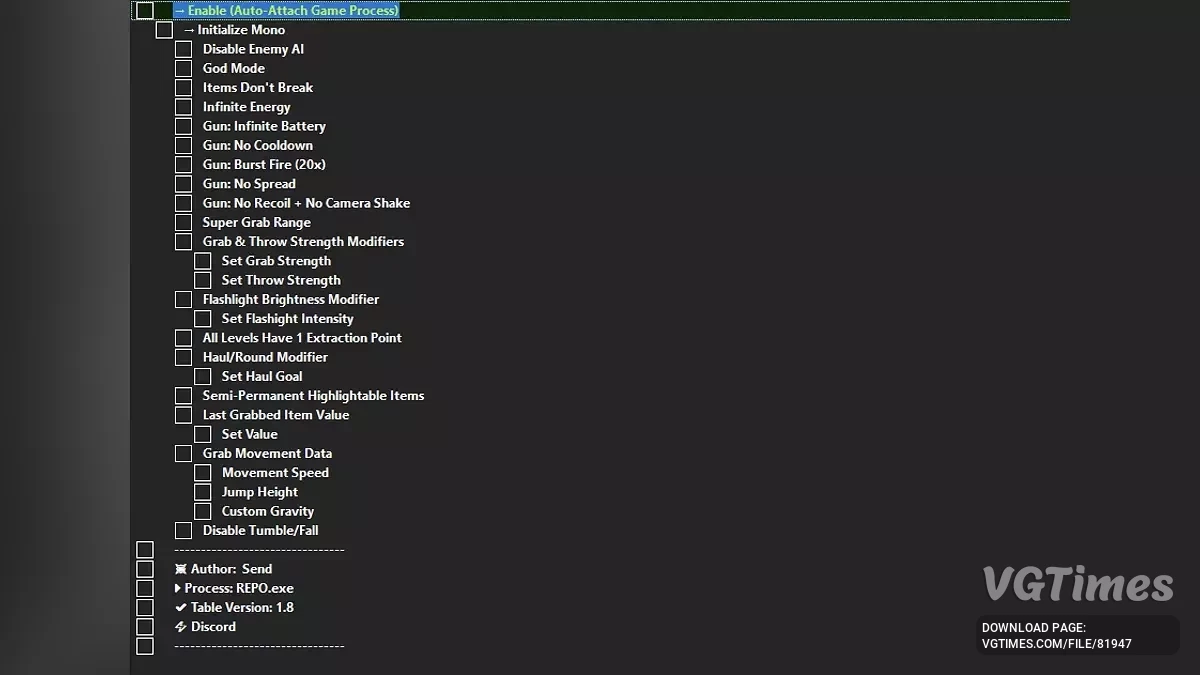Toggle the Infinite Energy cheat
This screenshot has height=675, width=1200.
click(x=183, y=106)
